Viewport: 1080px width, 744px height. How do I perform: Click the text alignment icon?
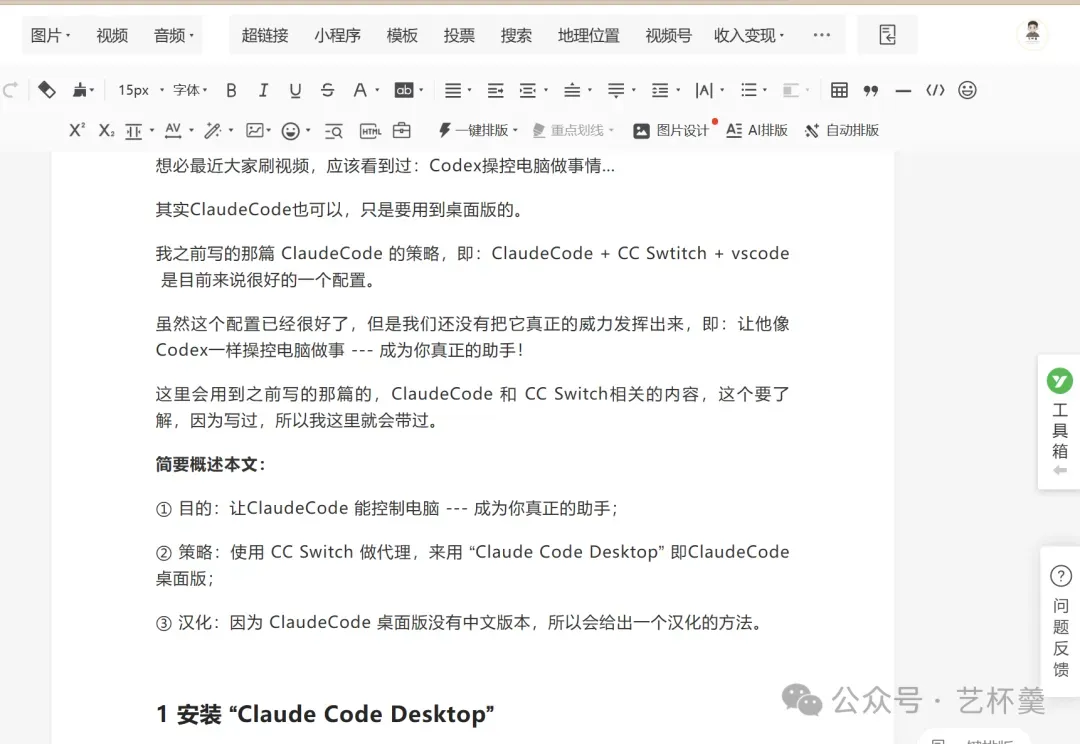pyautogui.click(x=453, y=90)
